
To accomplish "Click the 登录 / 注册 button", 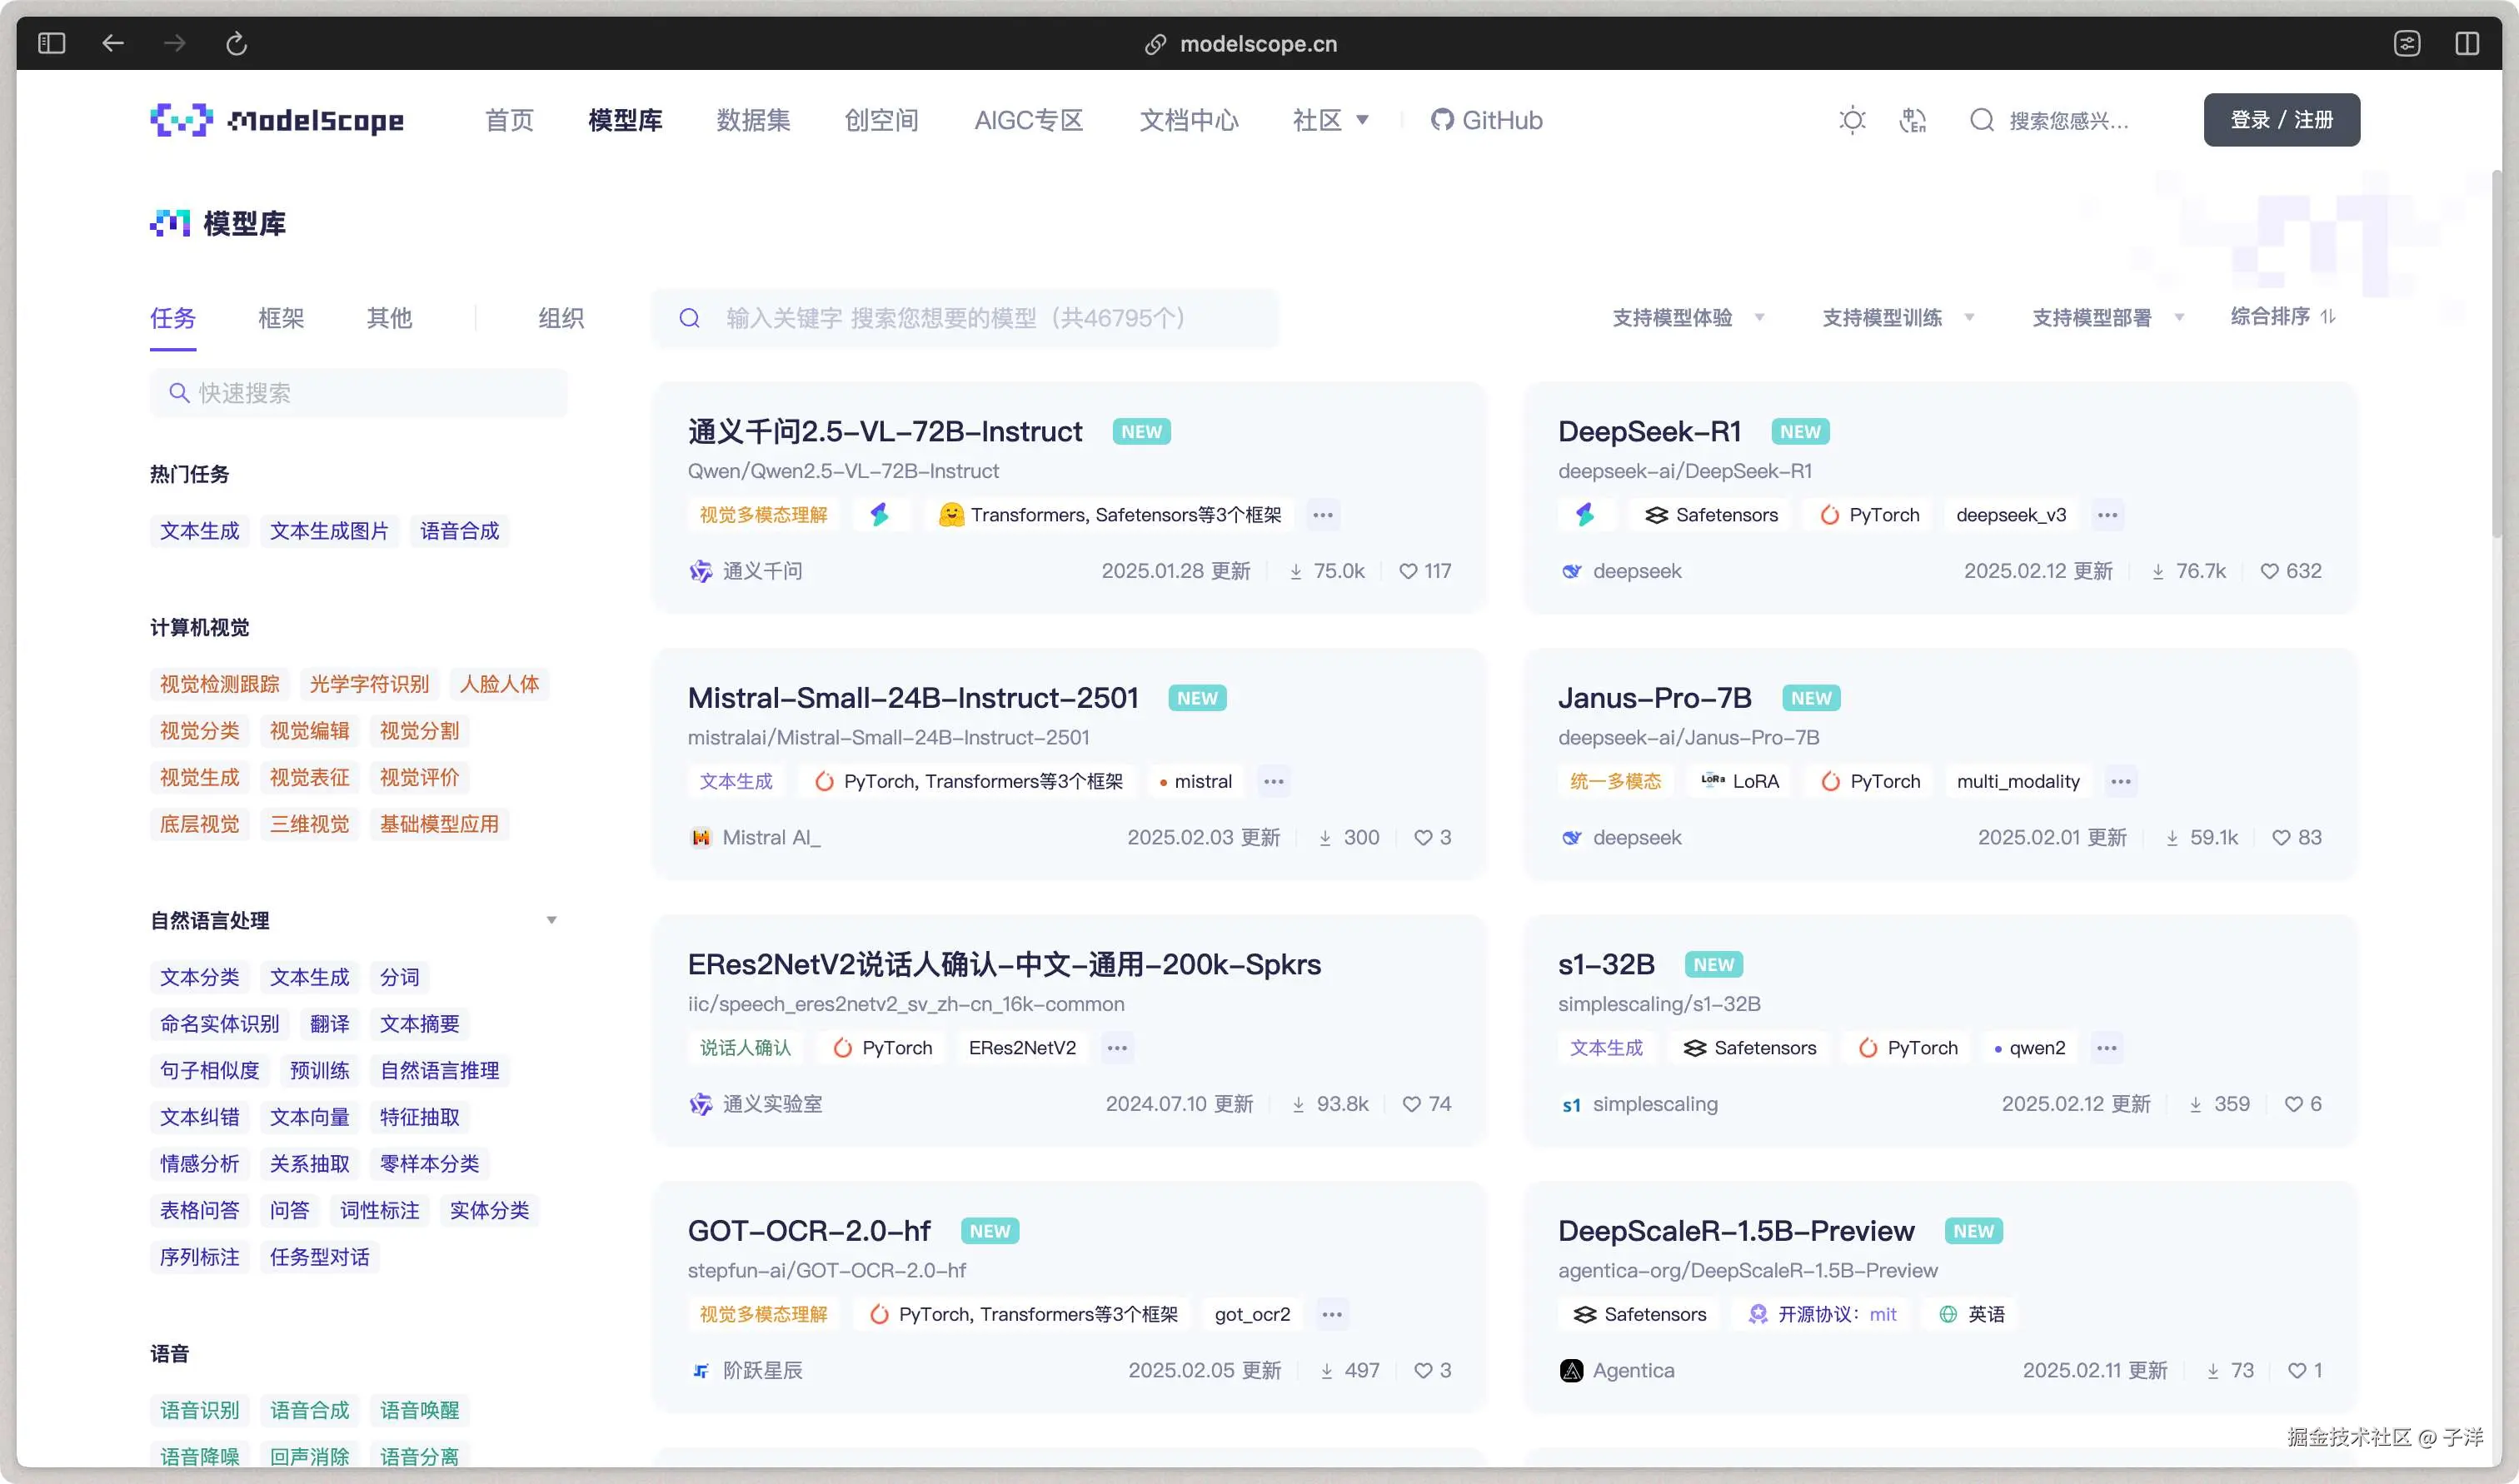I will click(x=2281, y=120).
